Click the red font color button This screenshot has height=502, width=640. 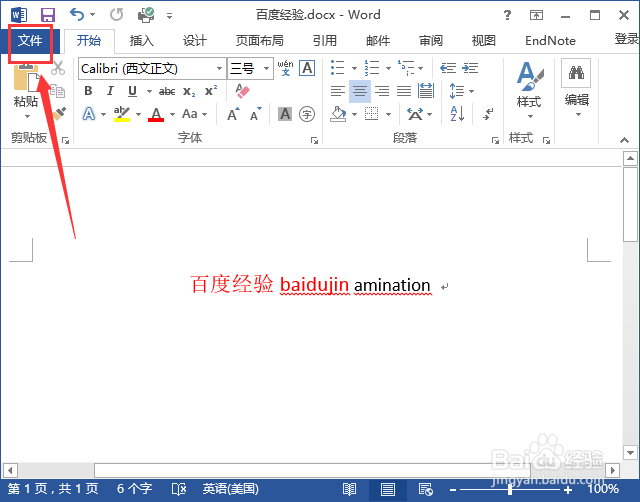tap(156, 114)
